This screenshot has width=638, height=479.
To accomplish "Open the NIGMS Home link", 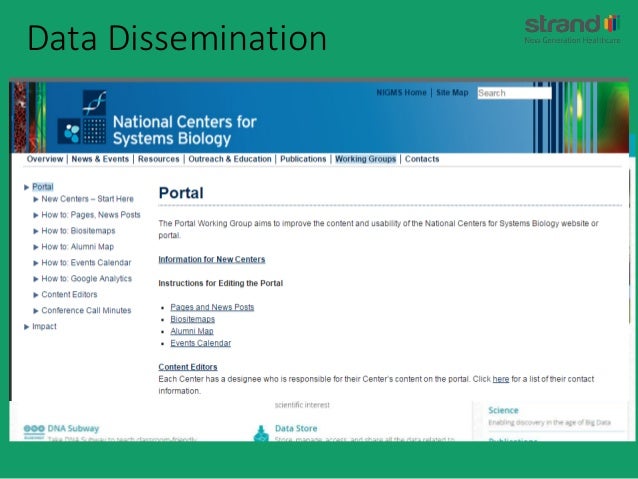I will 401,92.
